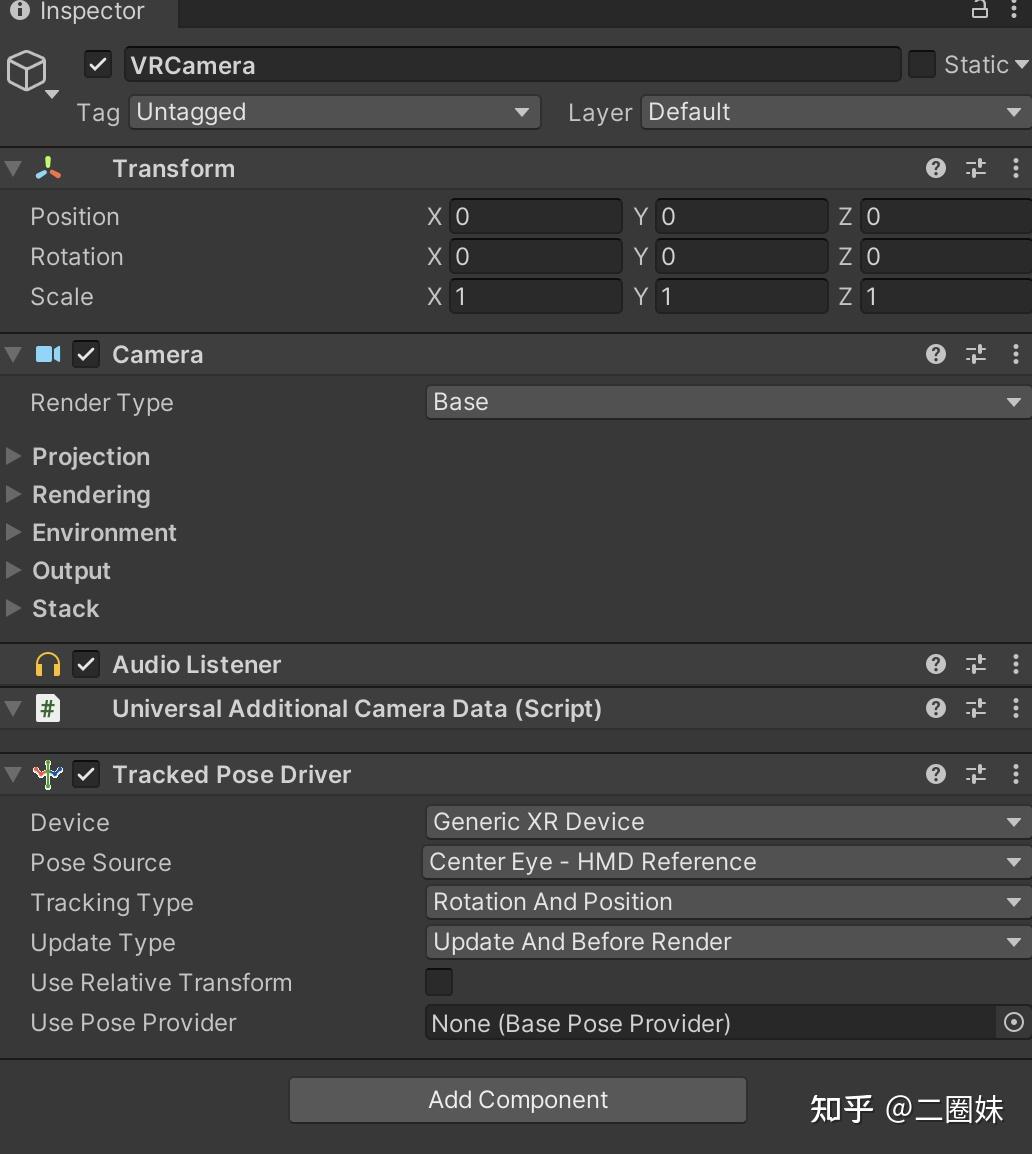Click the Audio Listener headphone icon
This screenshot has height=1154, width=1032.
pos(47,664)
